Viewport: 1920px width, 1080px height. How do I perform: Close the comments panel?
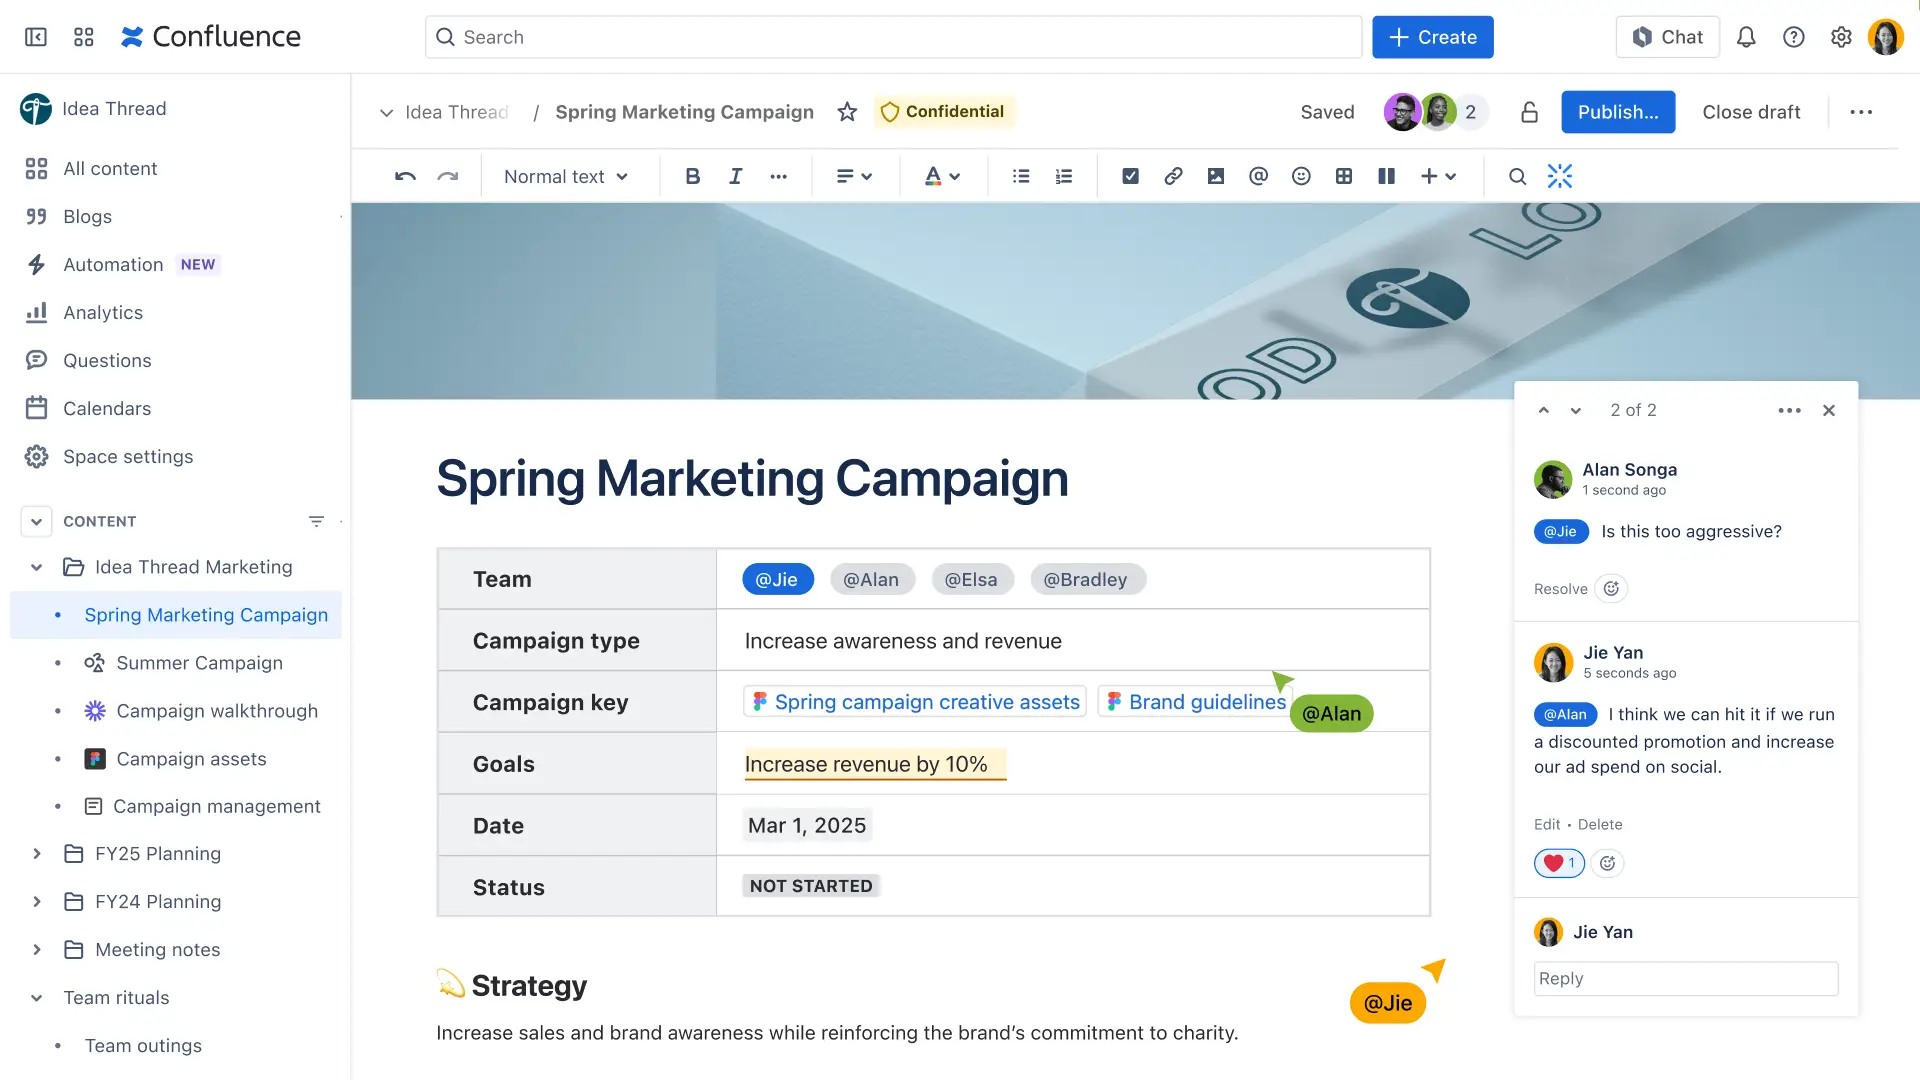(x=1829, y=410)
